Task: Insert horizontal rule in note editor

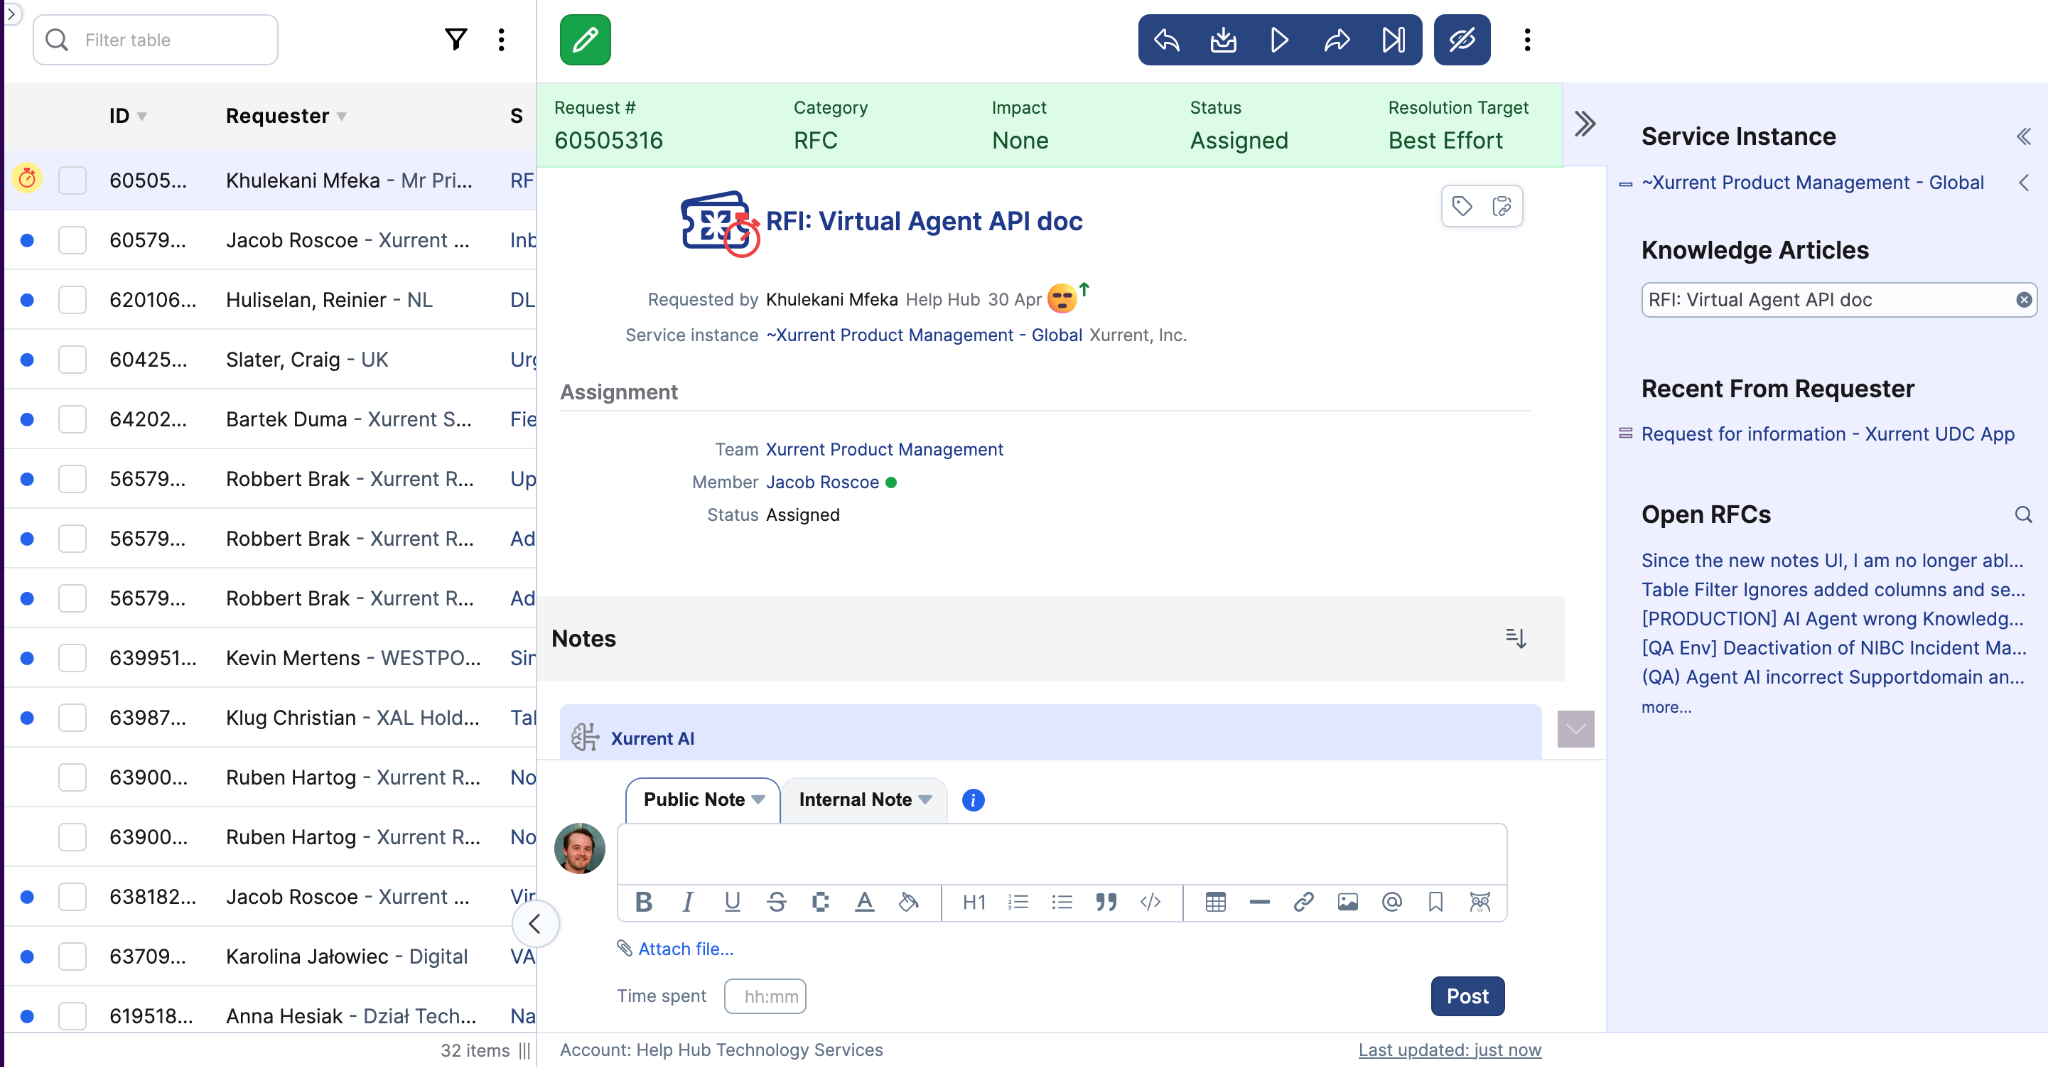Action: [x=1260, y=902]
